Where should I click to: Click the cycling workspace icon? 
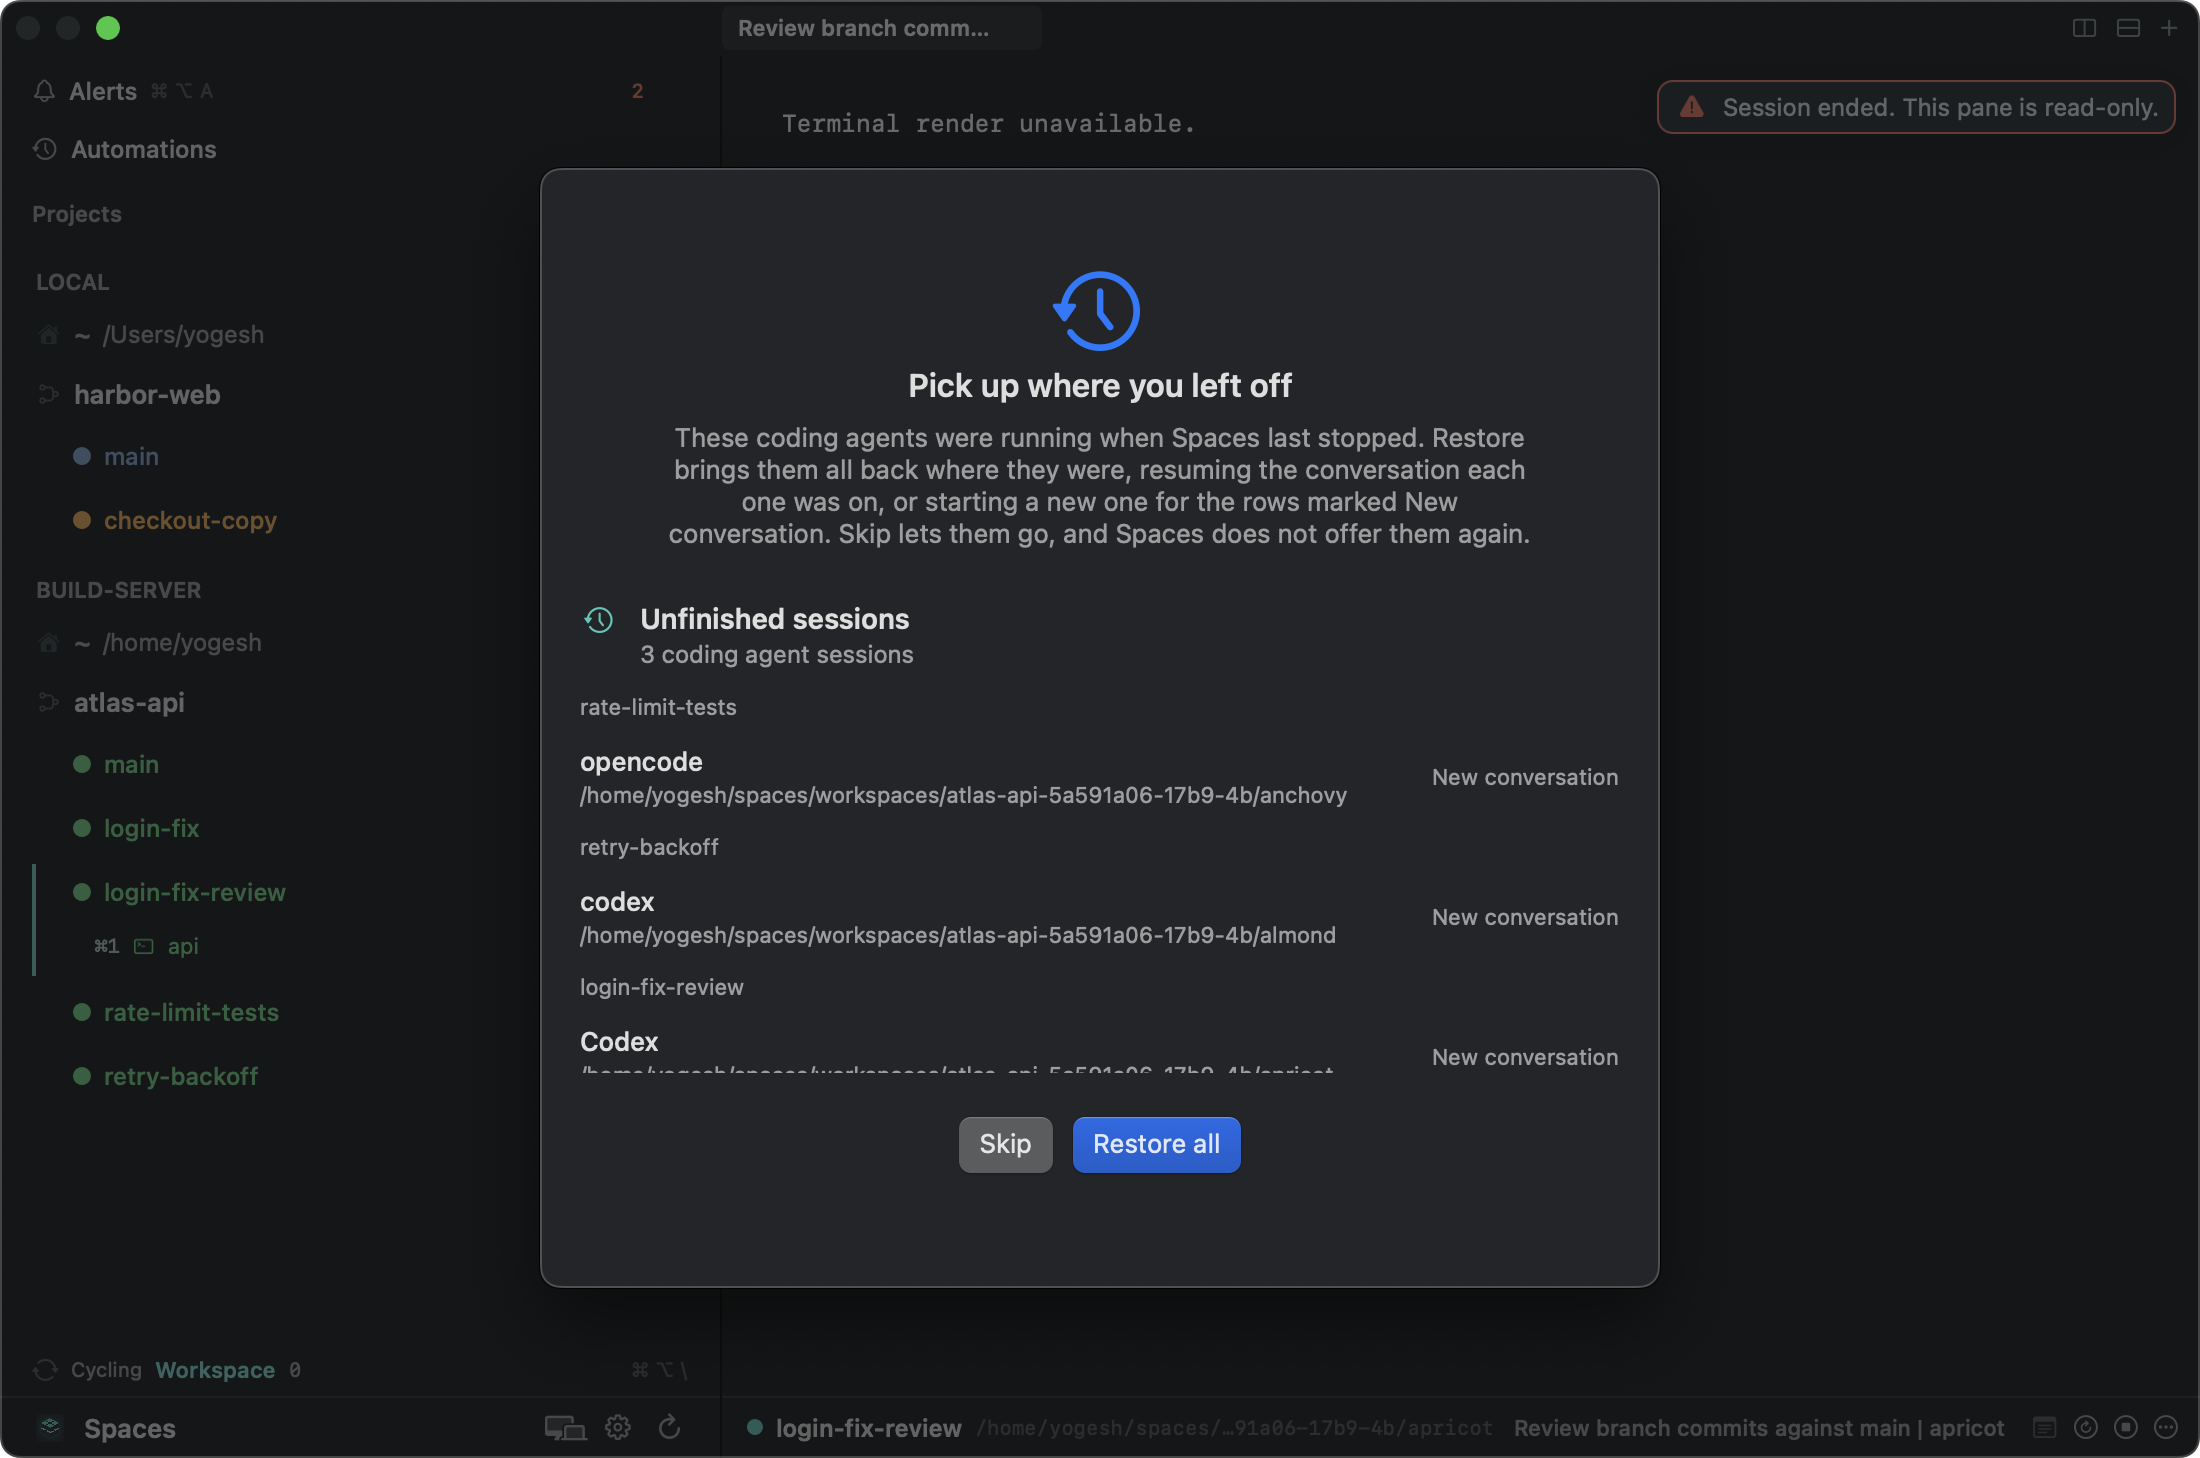click(45, 1370)
